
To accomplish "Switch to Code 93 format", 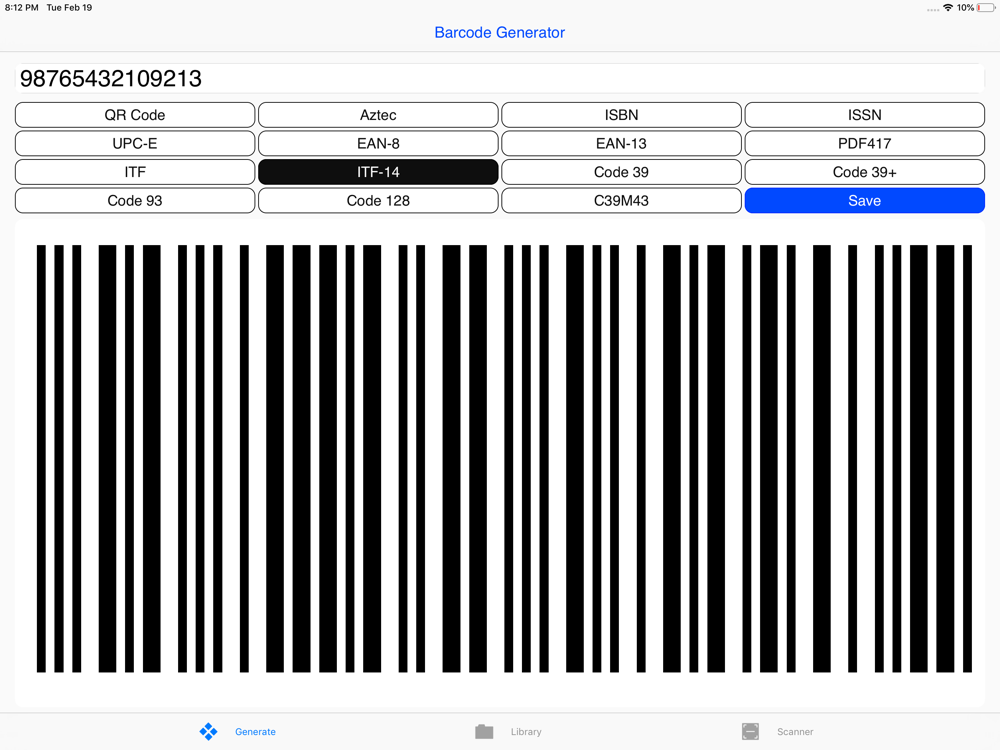I will pos(135,200).
